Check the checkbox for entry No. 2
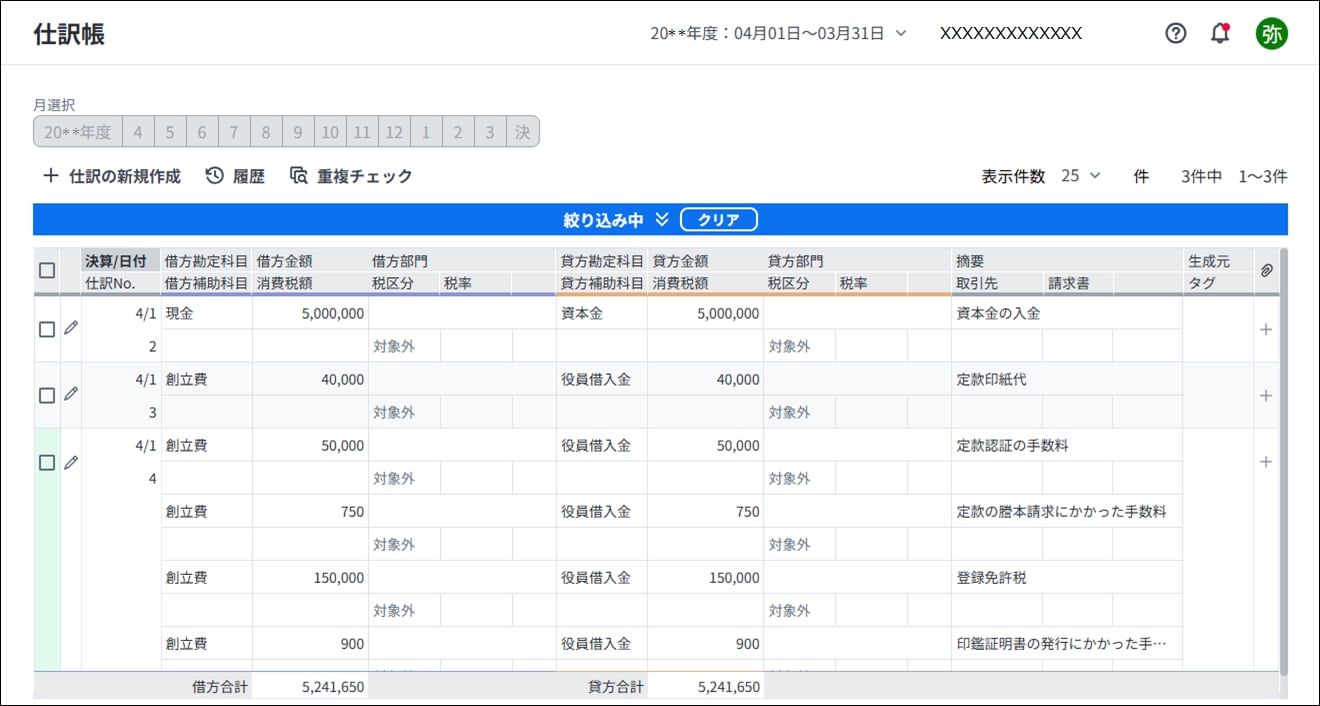 [x=47, y=329]
